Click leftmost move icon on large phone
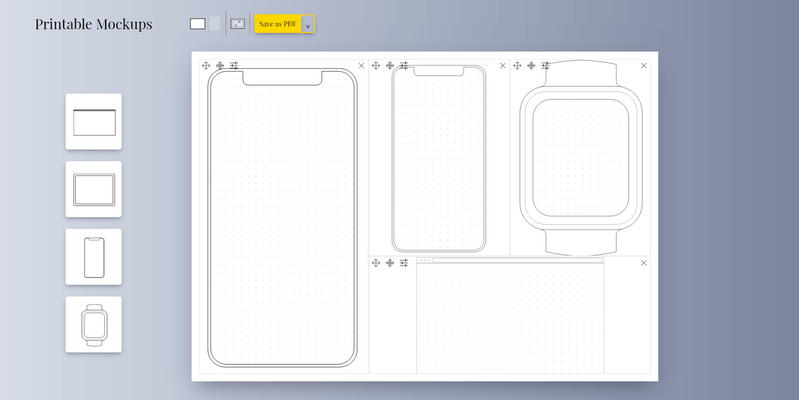799x400 pixels. click(x=206, y=65)
